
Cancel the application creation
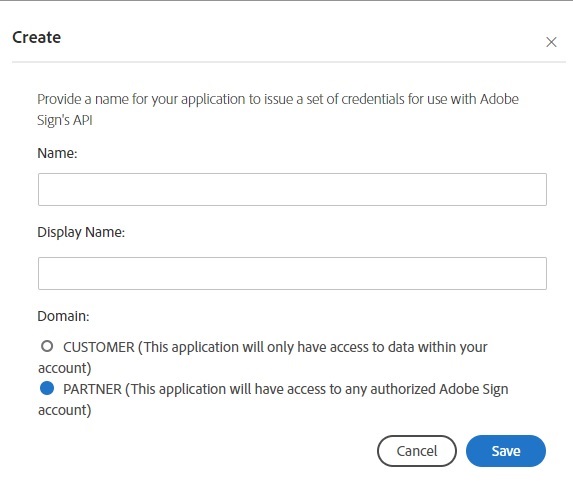[417, 451]
